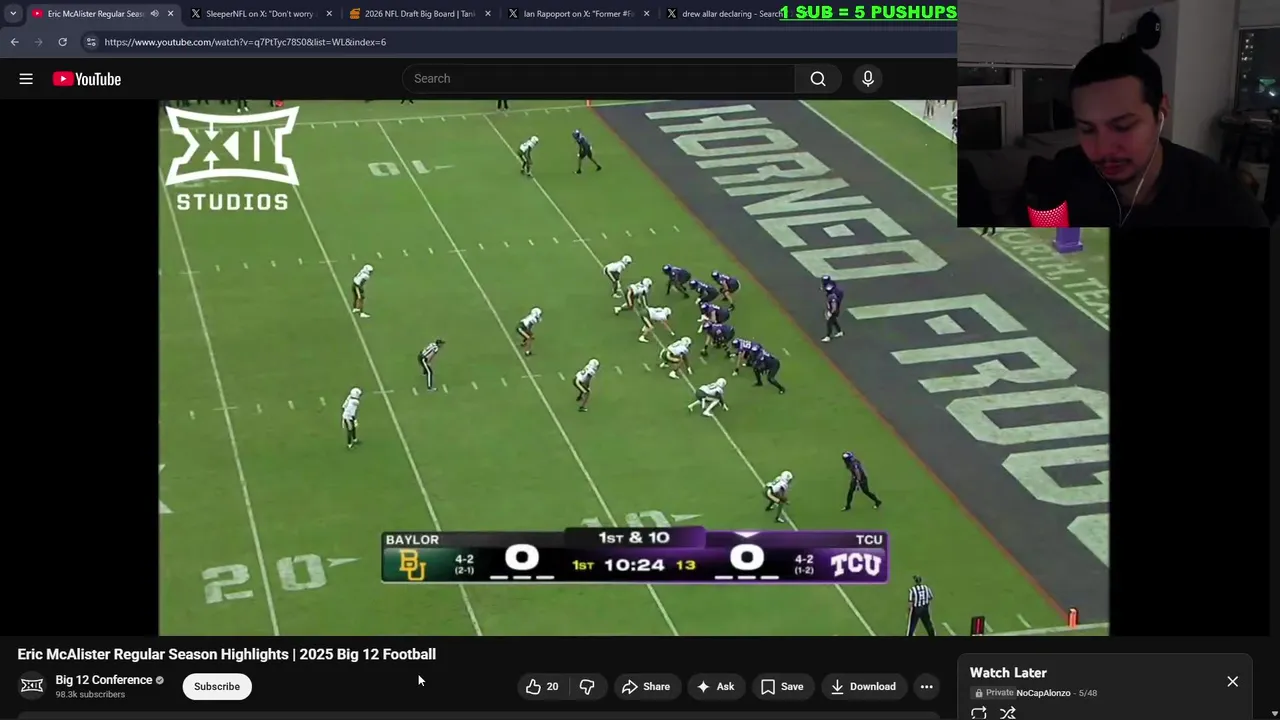Toggle shuffle playlist in Watch Later panel

tap(1008, 712)
